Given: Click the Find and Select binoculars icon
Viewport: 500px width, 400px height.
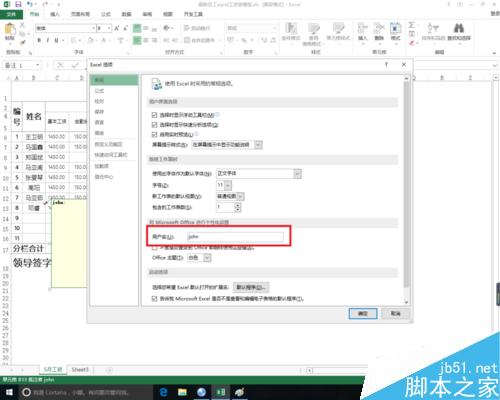Looking at the screenshot, I should [459, 28].
